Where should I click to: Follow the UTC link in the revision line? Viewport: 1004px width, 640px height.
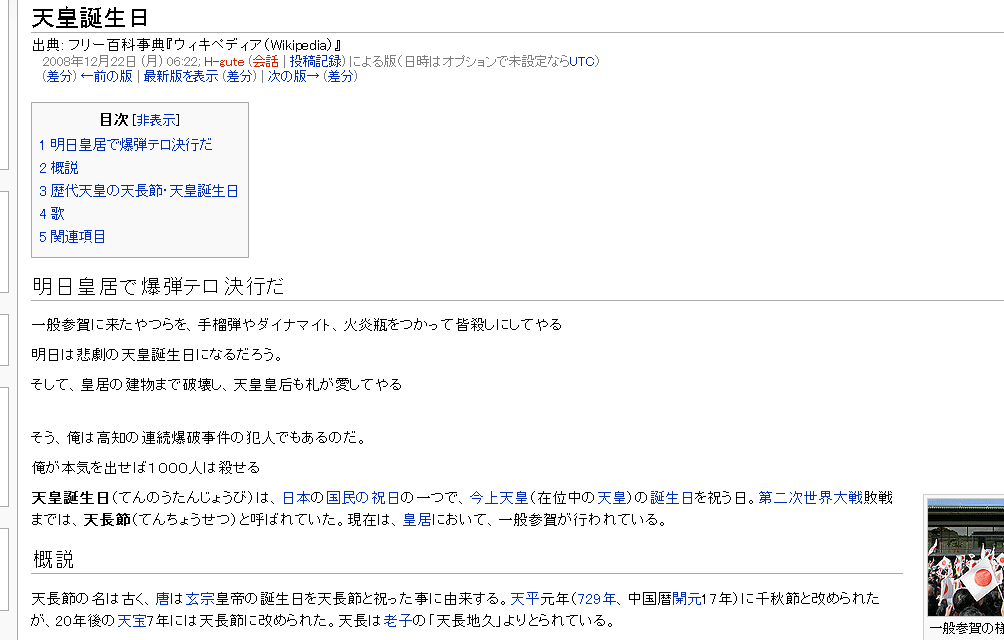(x=581, y=61)
